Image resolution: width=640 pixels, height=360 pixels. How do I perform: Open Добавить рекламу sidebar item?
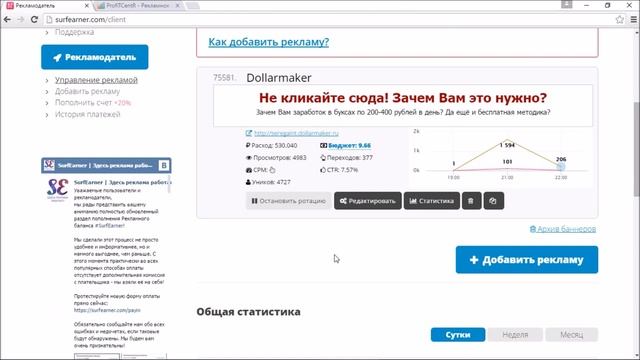pyautogui.click(x=87, y=91)
